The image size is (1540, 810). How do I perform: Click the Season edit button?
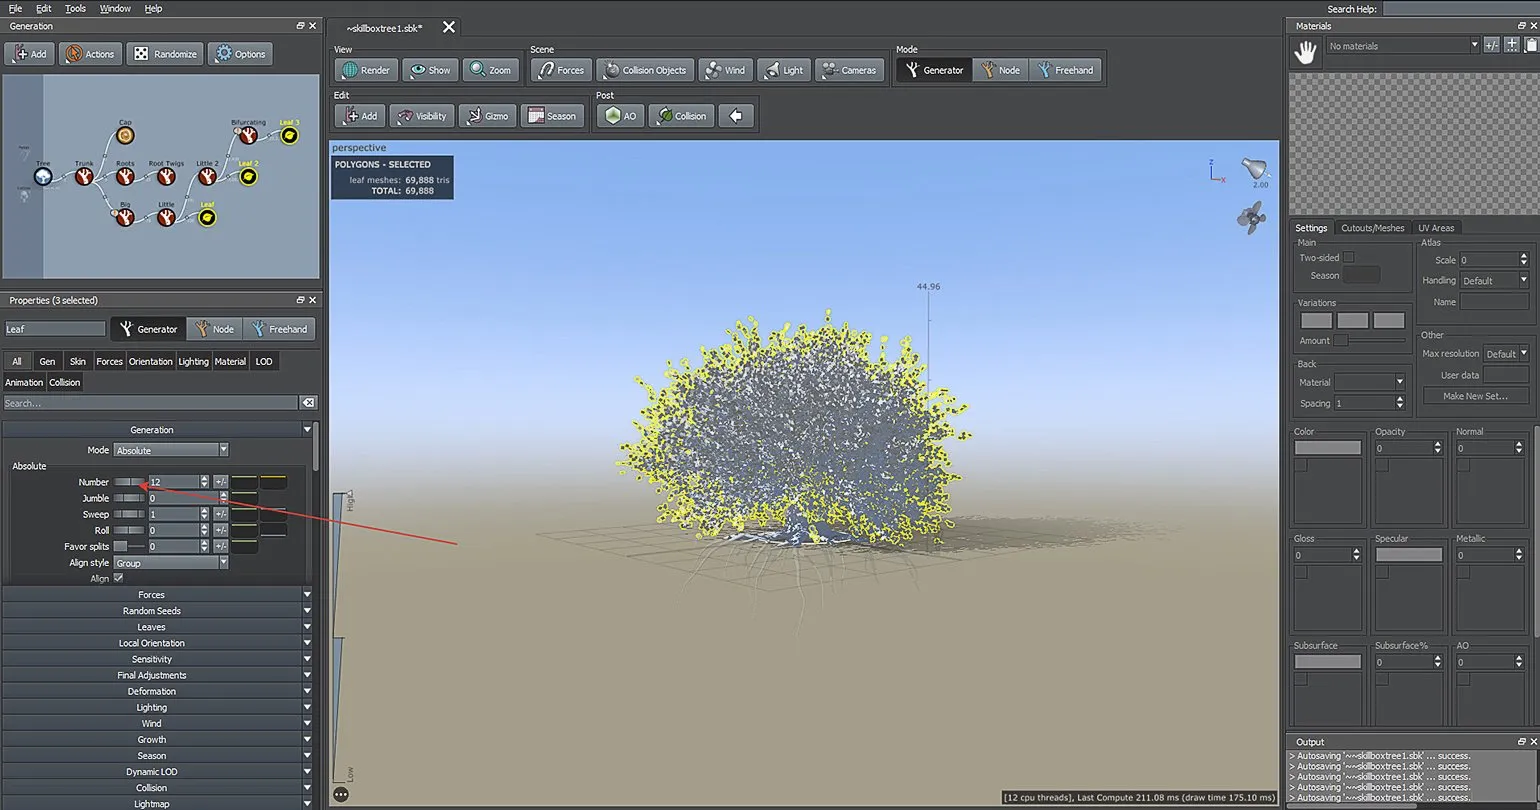550,116
